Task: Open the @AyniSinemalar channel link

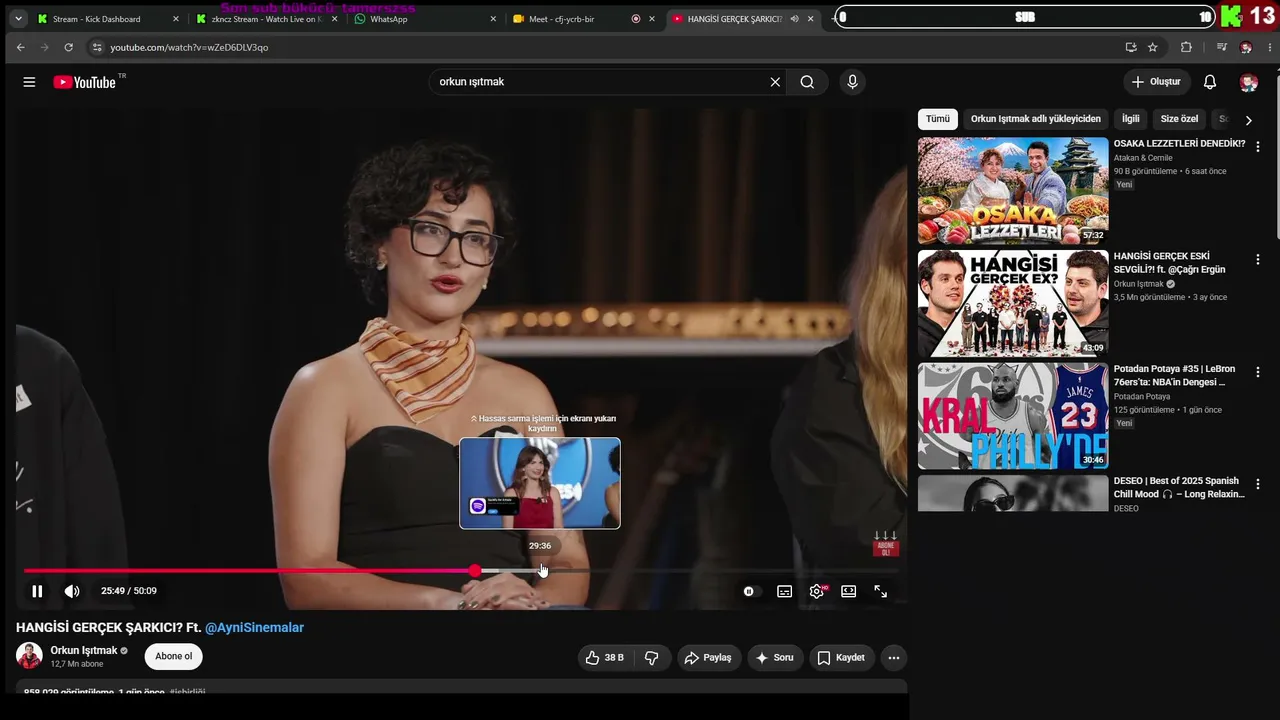Action: 254,628
